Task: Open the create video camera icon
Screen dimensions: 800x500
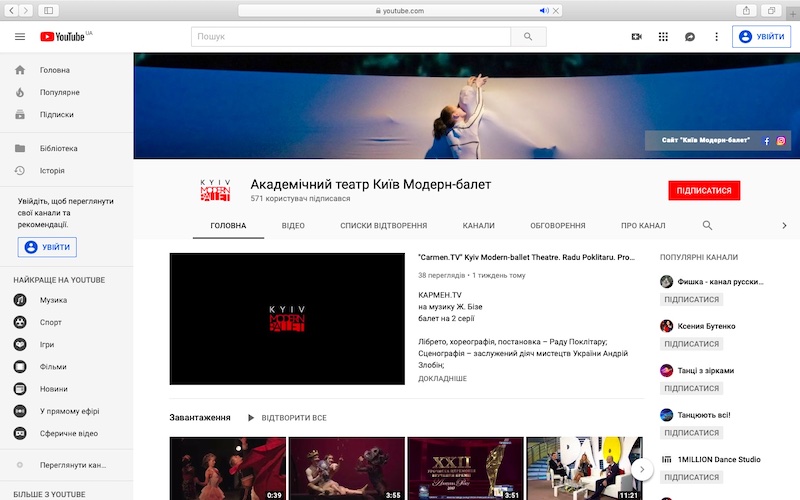Action: coord(636,37)
